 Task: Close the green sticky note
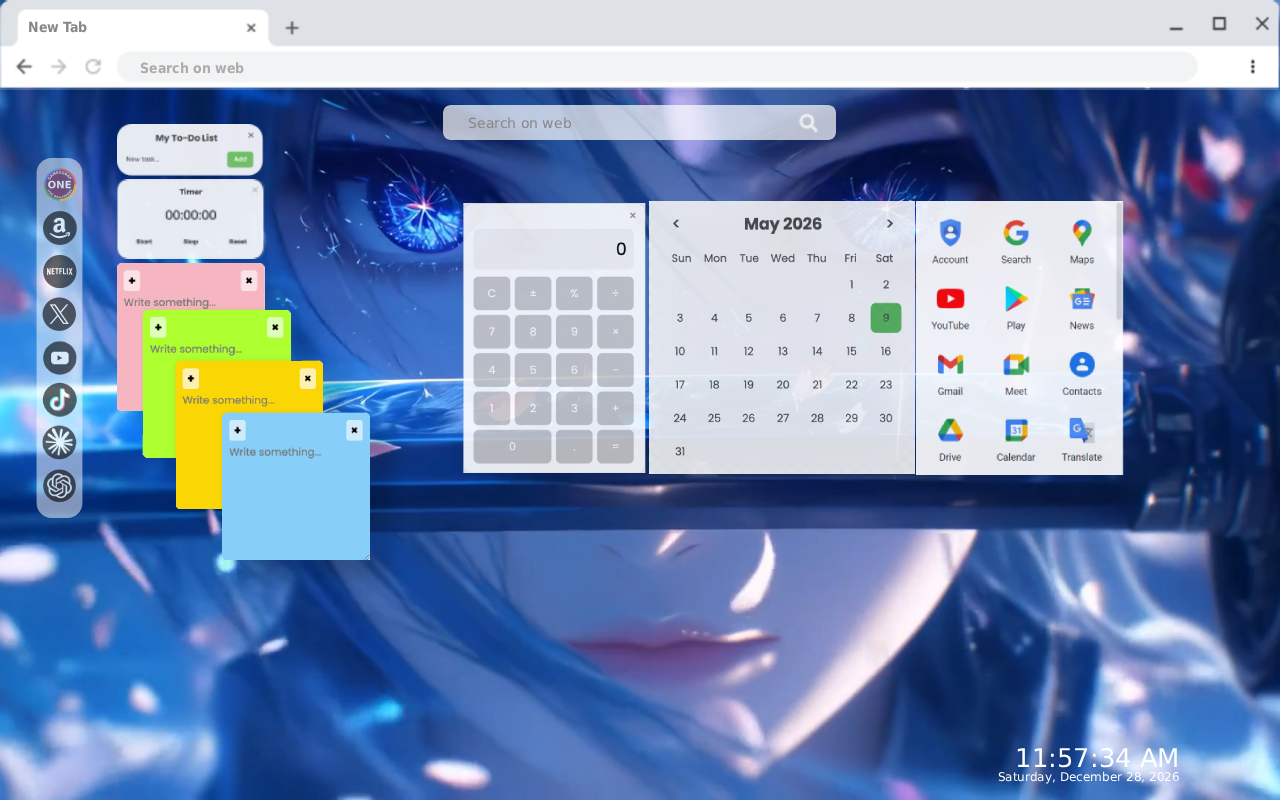pyautogui.click(x=275, y=327)
